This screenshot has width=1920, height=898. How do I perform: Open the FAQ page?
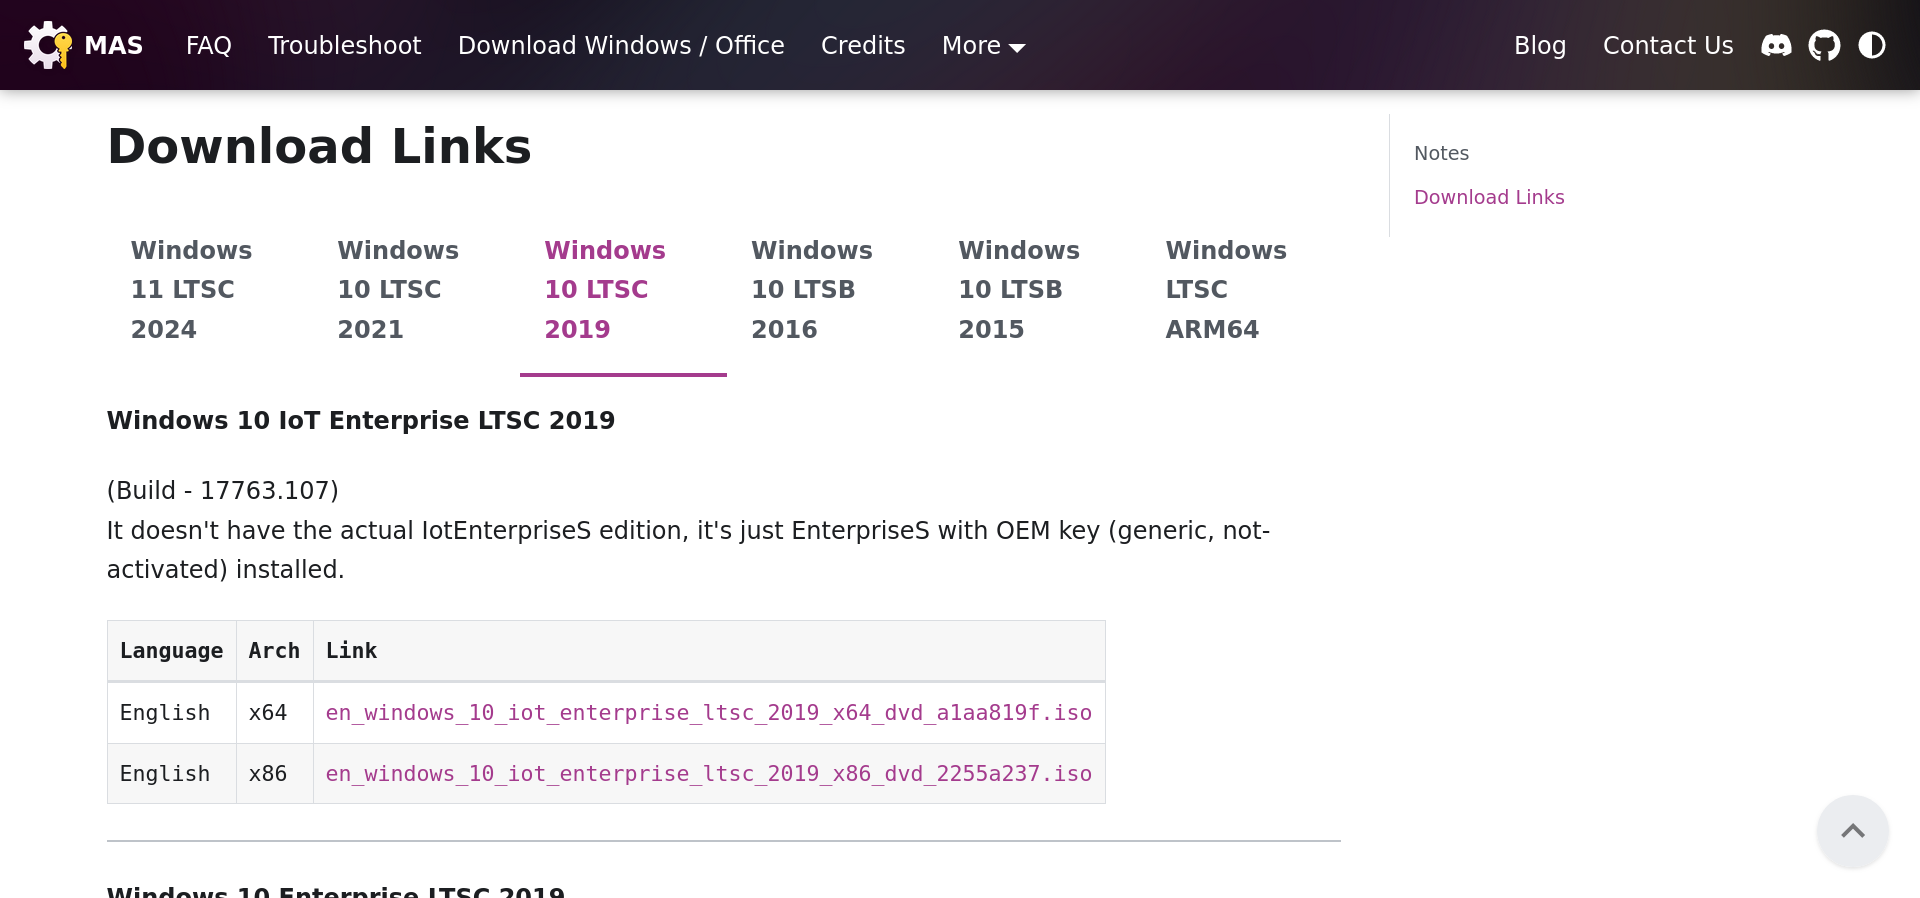click(x=208, y=46)
